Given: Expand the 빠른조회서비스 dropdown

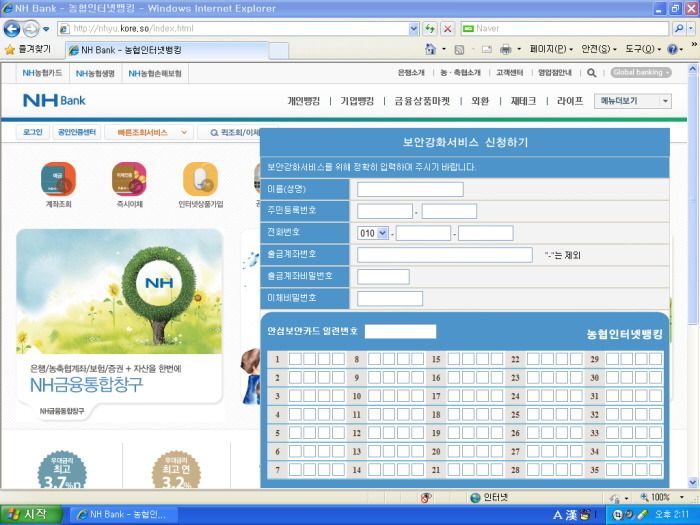Looking at the screenshot, I should (x=149, y=133).
